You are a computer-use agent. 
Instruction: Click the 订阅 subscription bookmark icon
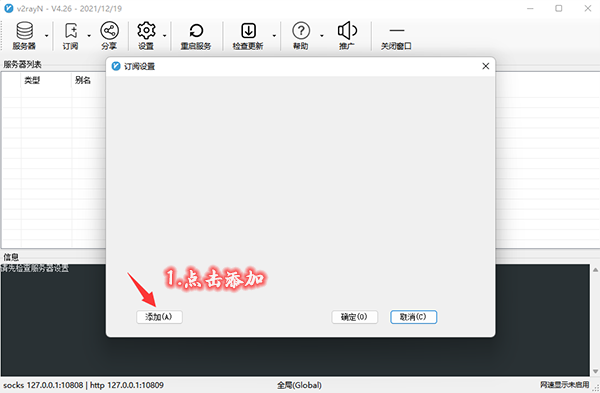point(71,36)
